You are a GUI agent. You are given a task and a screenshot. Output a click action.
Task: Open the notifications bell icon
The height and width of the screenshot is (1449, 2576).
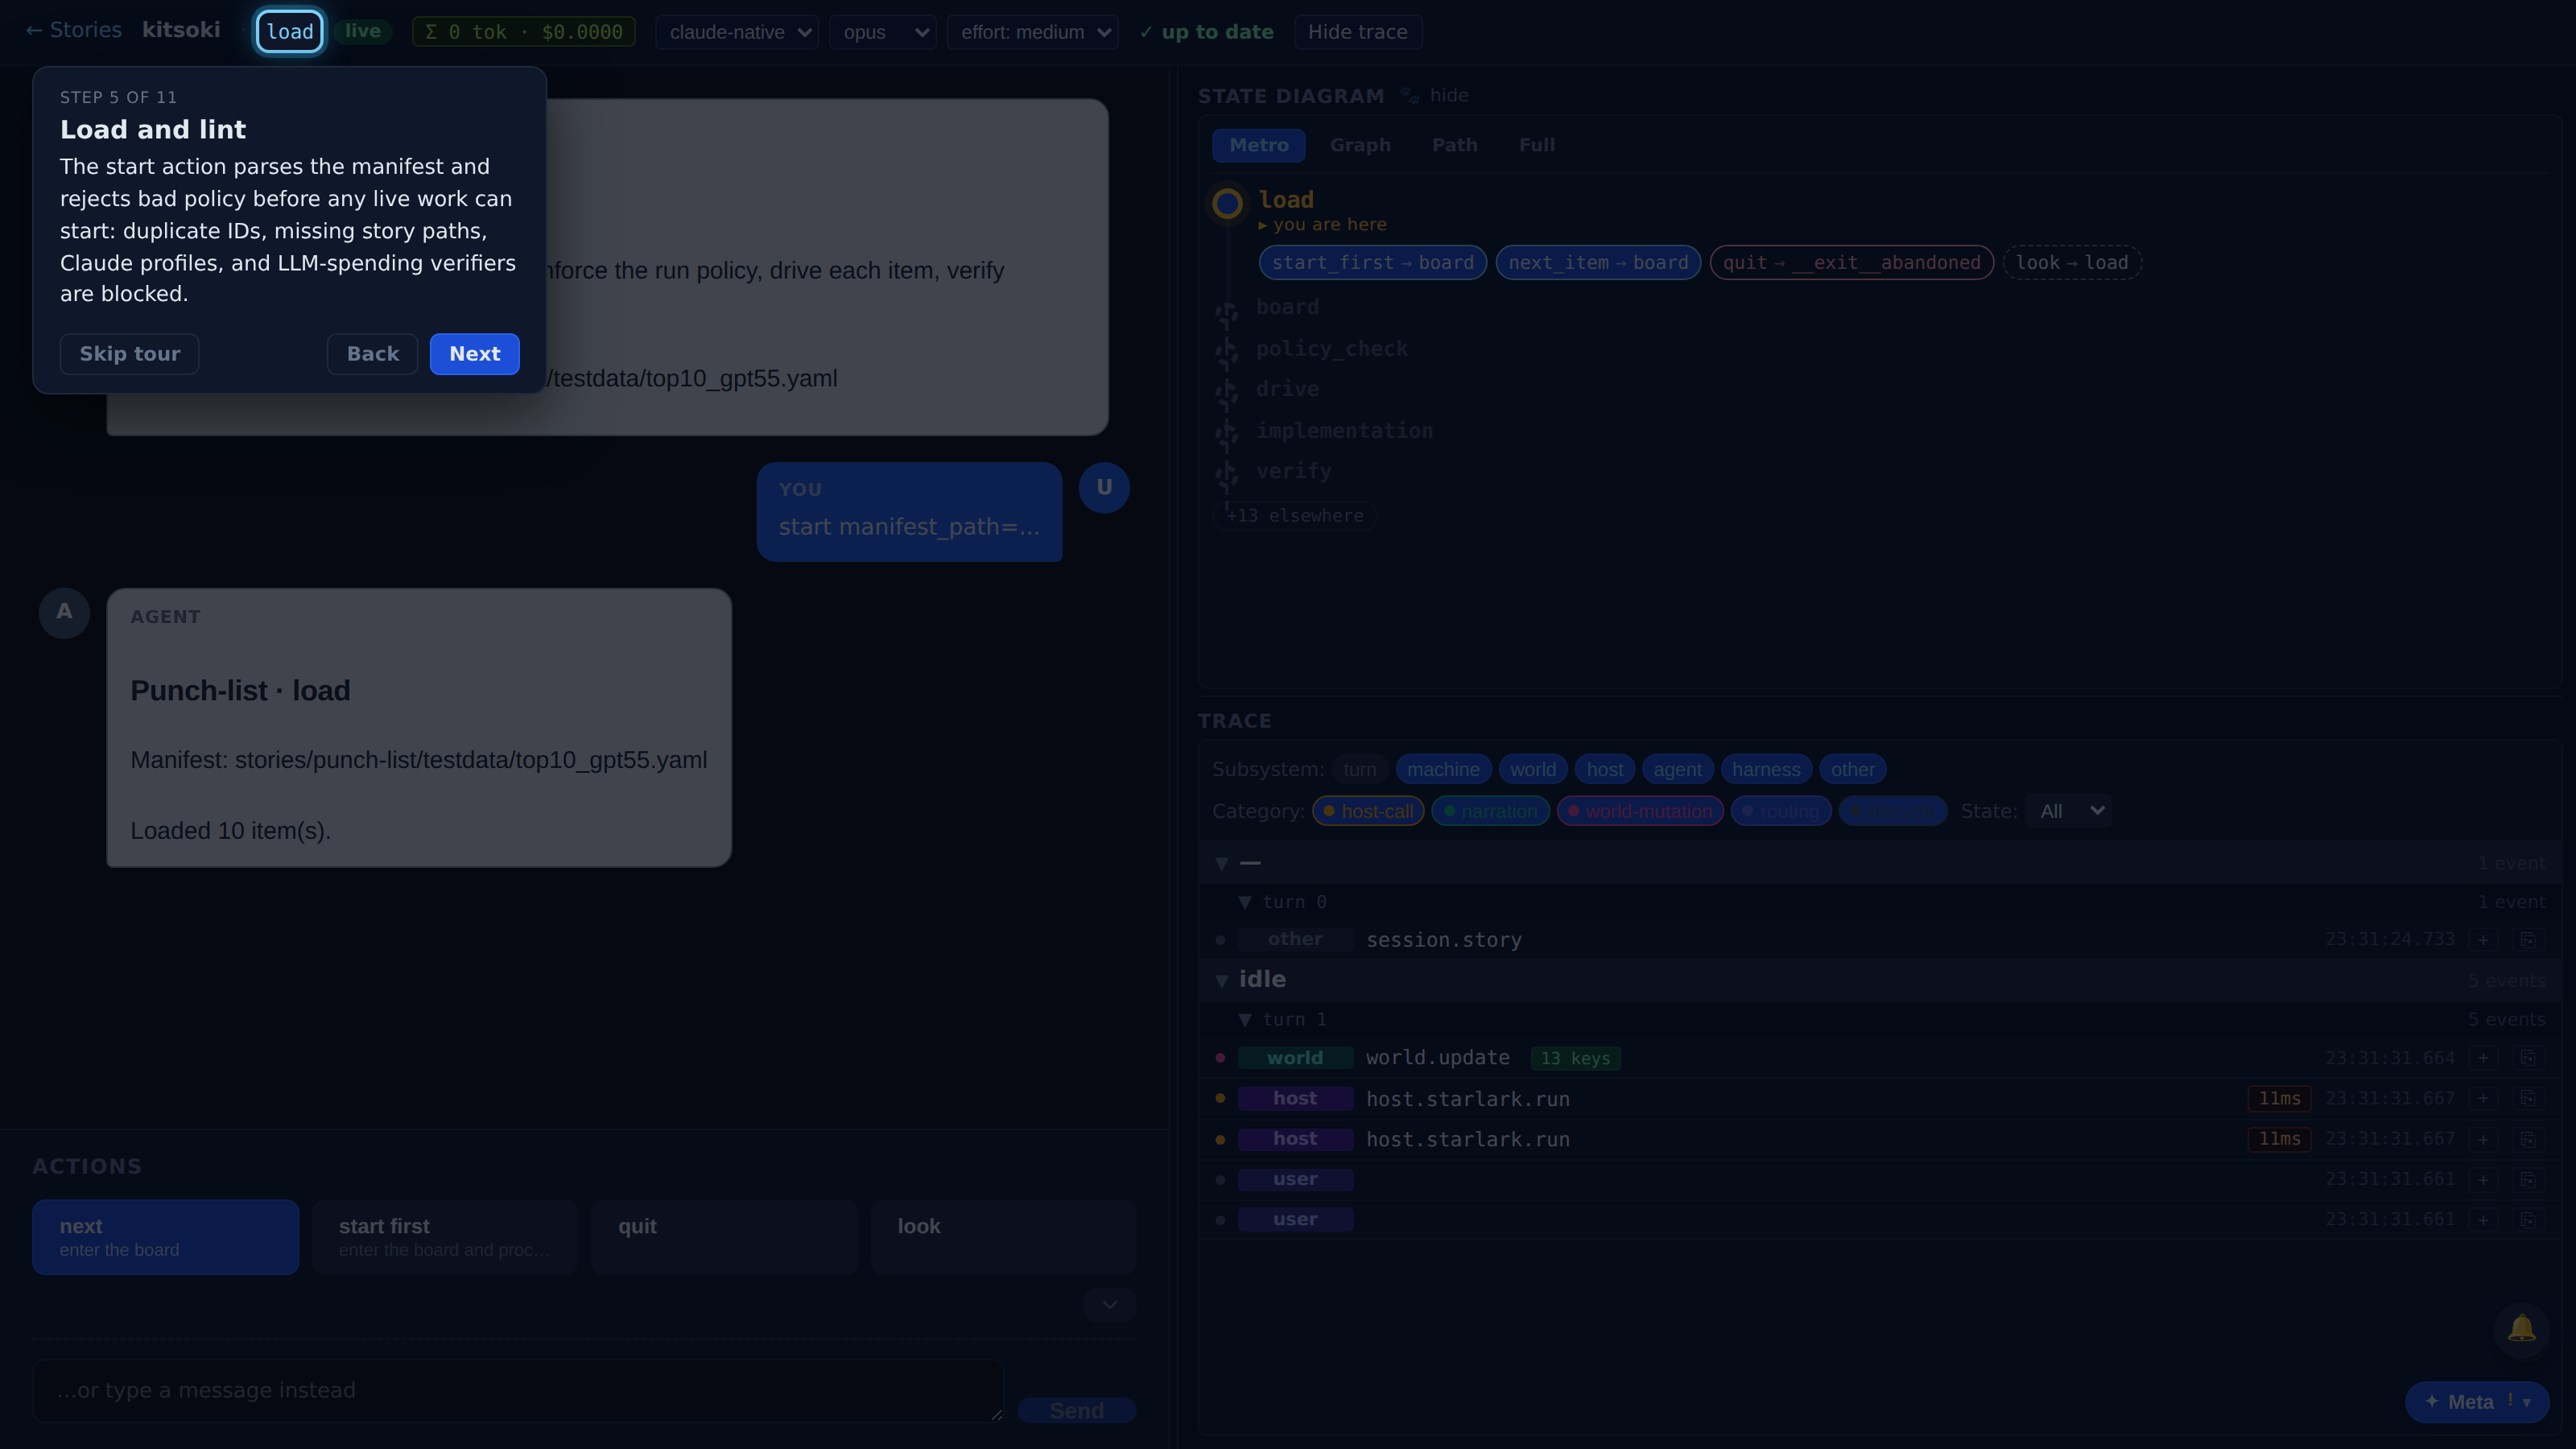2521,1329
